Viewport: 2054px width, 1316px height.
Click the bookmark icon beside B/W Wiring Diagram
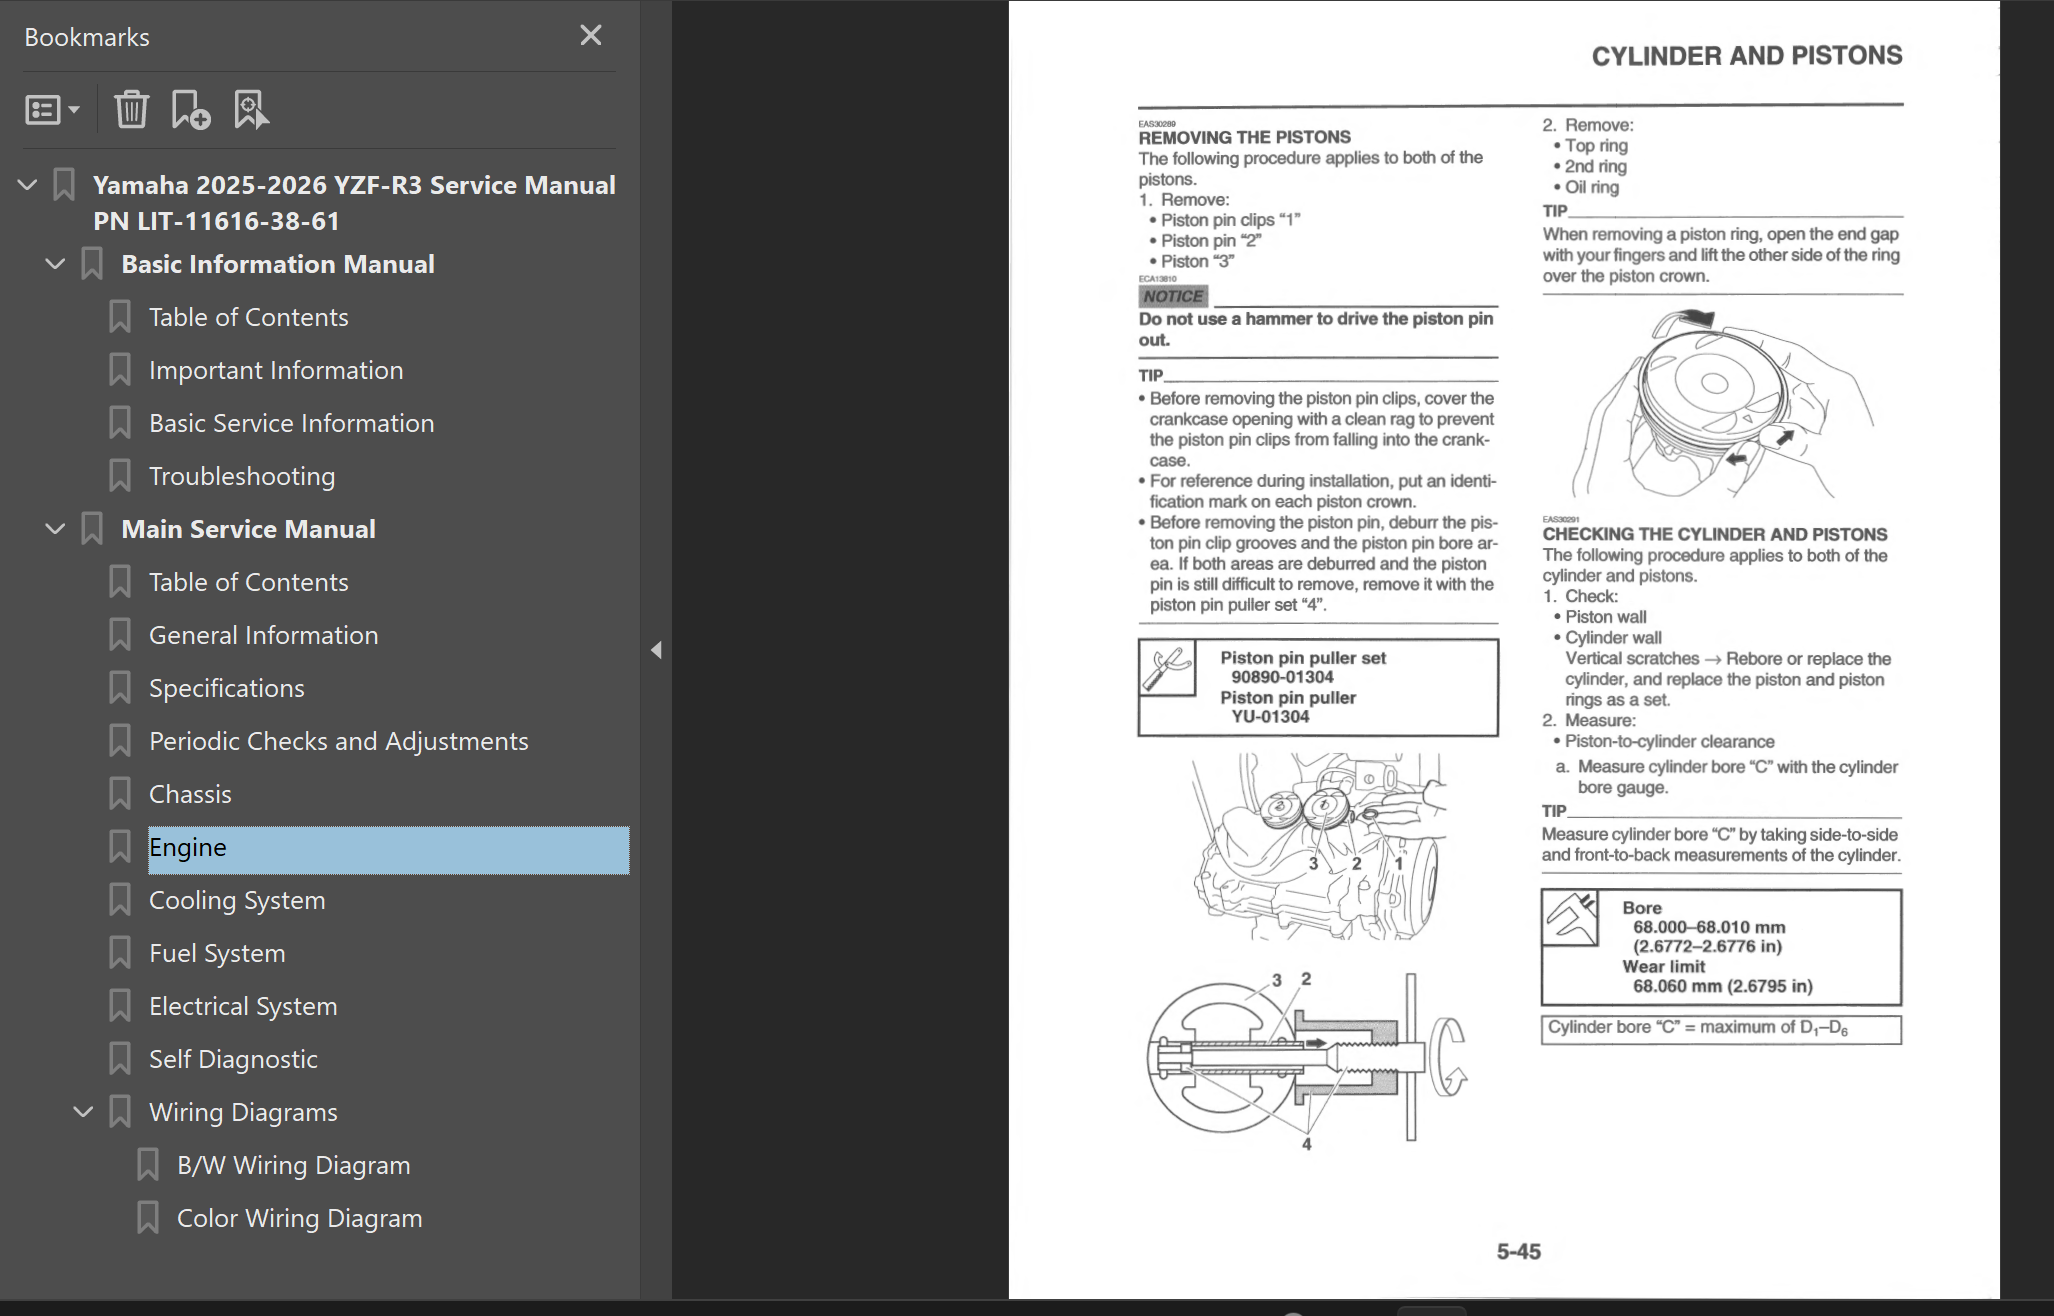[x=148, y=1165]
